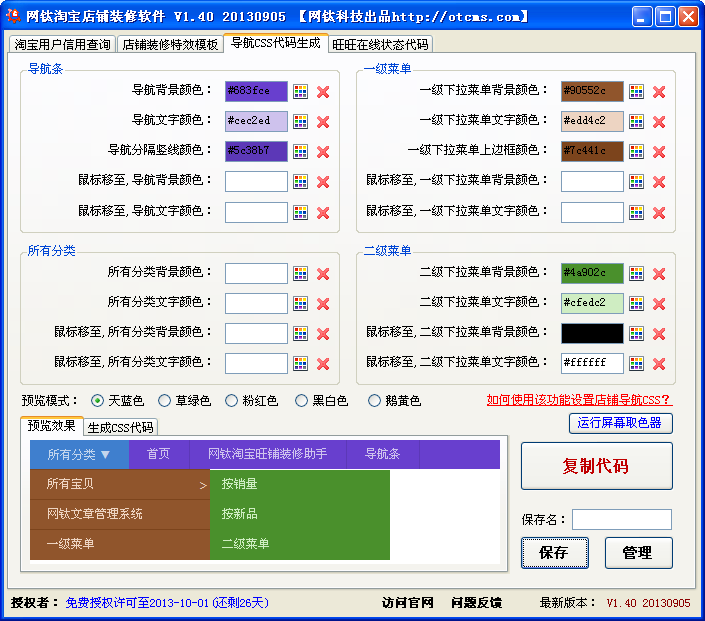705x621 pixels.
Task: Open color picker for 二级下拉菜单背景颜色
Action: (637, 274)
